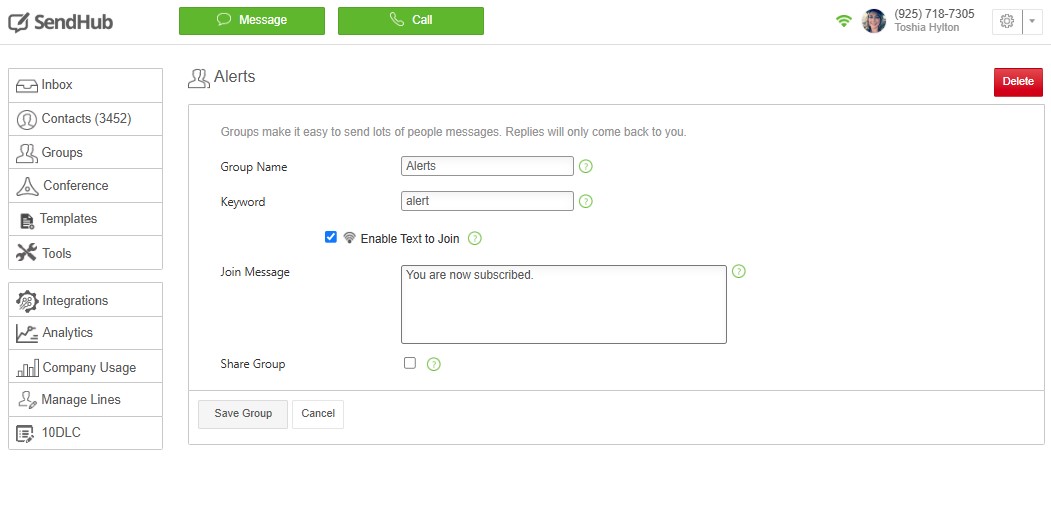The height and width of the screenshot is (519, 1051).
Task: Go to Contacts (3452) in the sidebar
Action: tap(85, 119)
